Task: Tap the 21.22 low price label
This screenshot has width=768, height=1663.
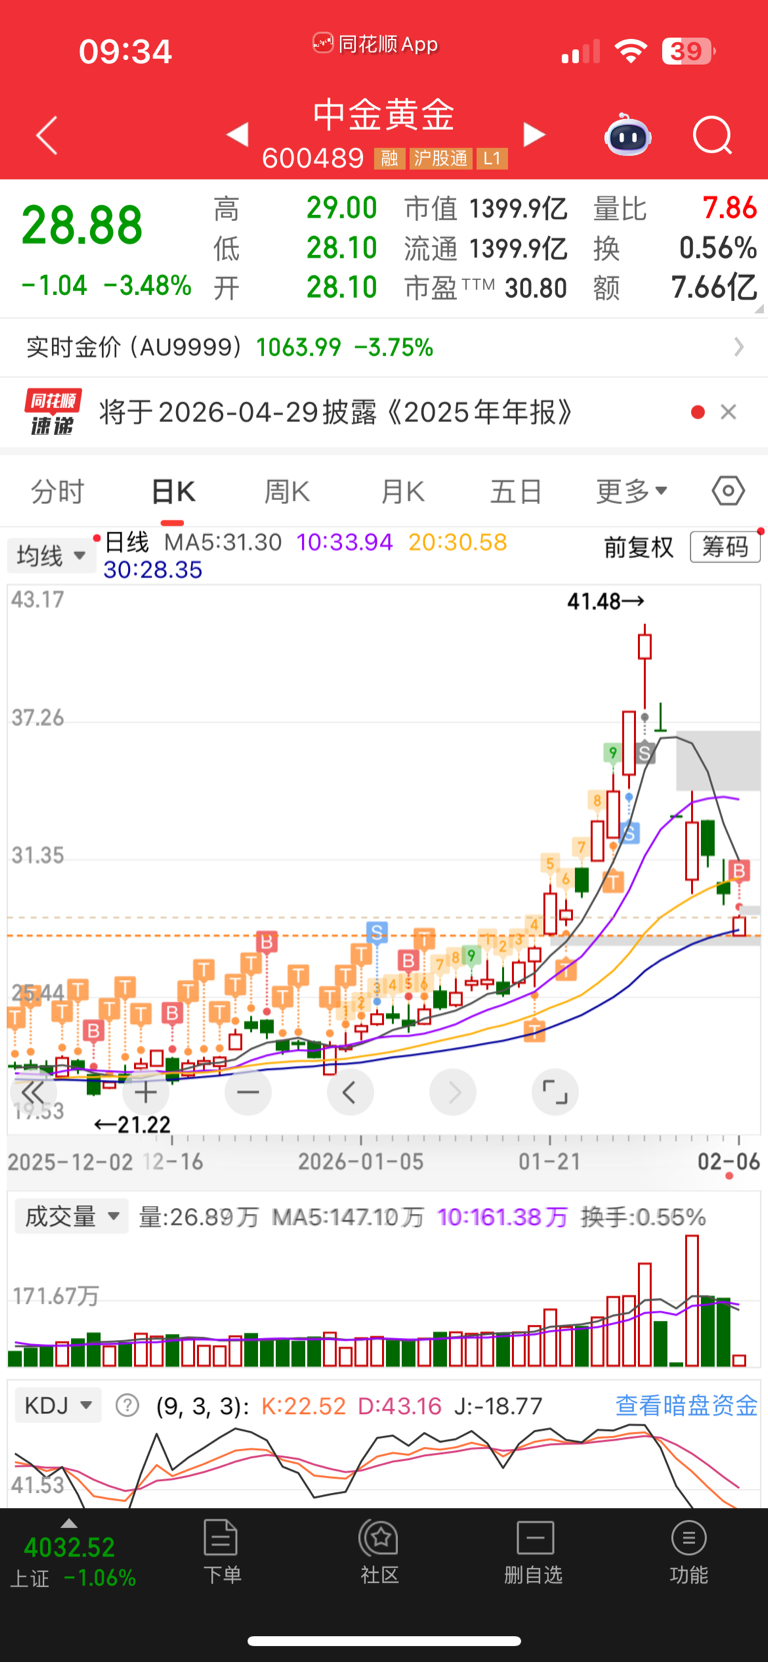Action: (133, 1124)
